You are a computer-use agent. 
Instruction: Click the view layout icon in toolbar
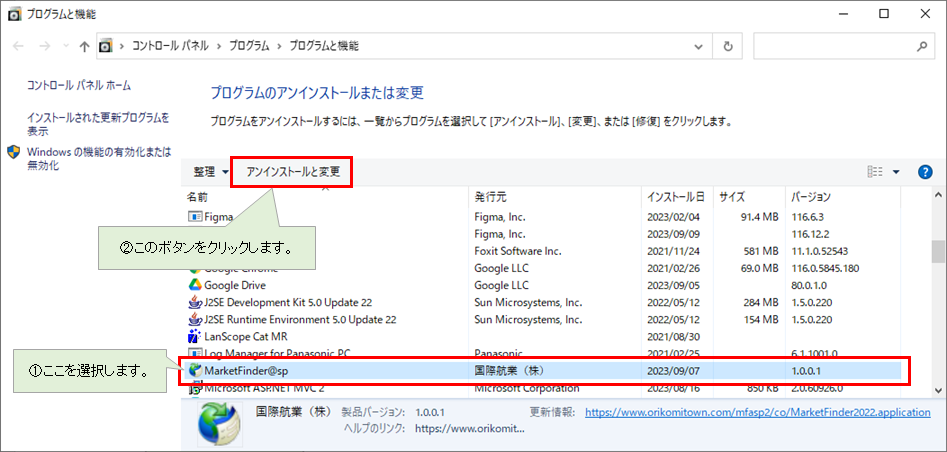[x=875, y=172]
